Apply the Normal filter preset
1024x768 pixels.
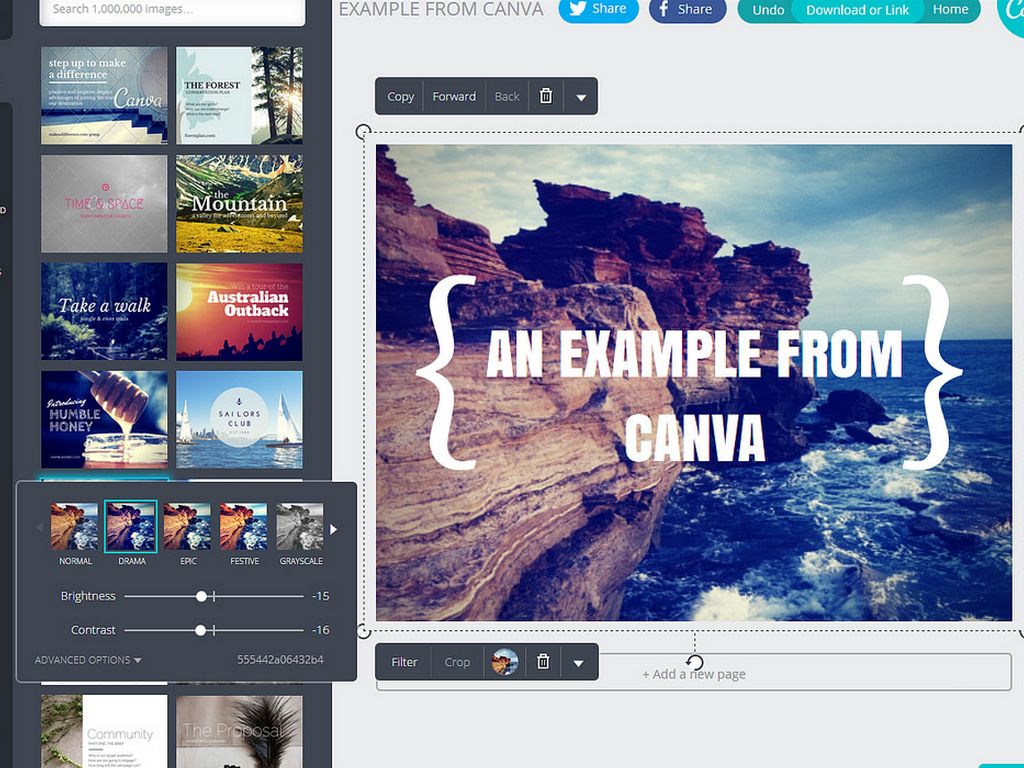click(75, 527)
